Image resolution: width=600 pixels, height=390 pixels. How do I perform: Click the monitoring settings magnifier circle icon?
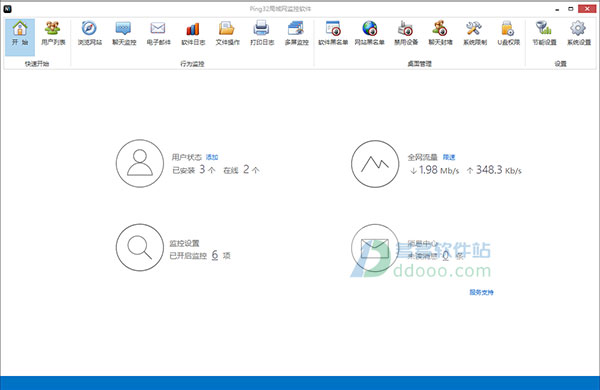coord(140,248)
